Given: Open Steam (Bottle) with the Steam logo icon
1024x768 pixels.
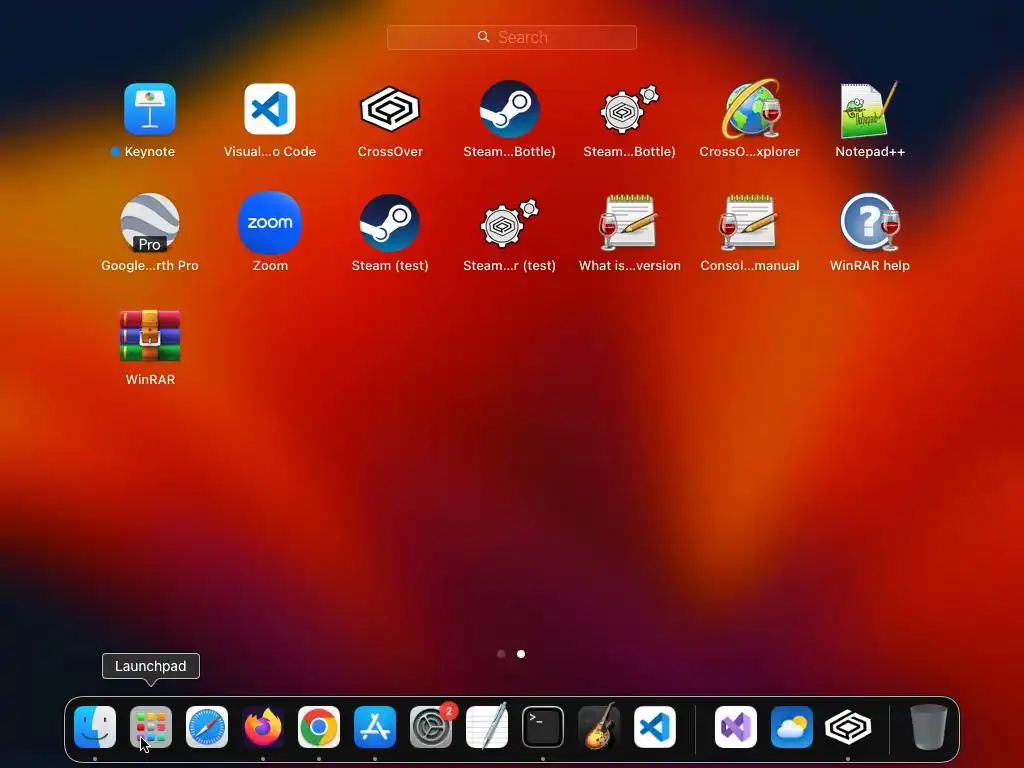Looking at the screenshot, I should tap(509, 109).
